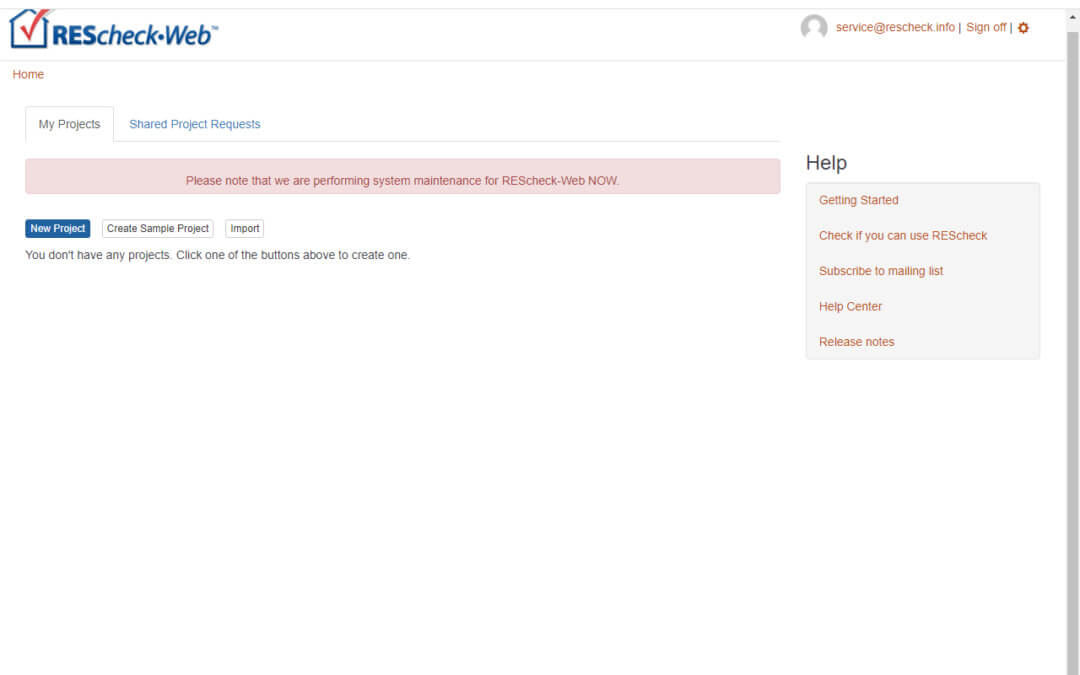
Task: Select Subscribe to mailing list link
Action: point(880,271)
